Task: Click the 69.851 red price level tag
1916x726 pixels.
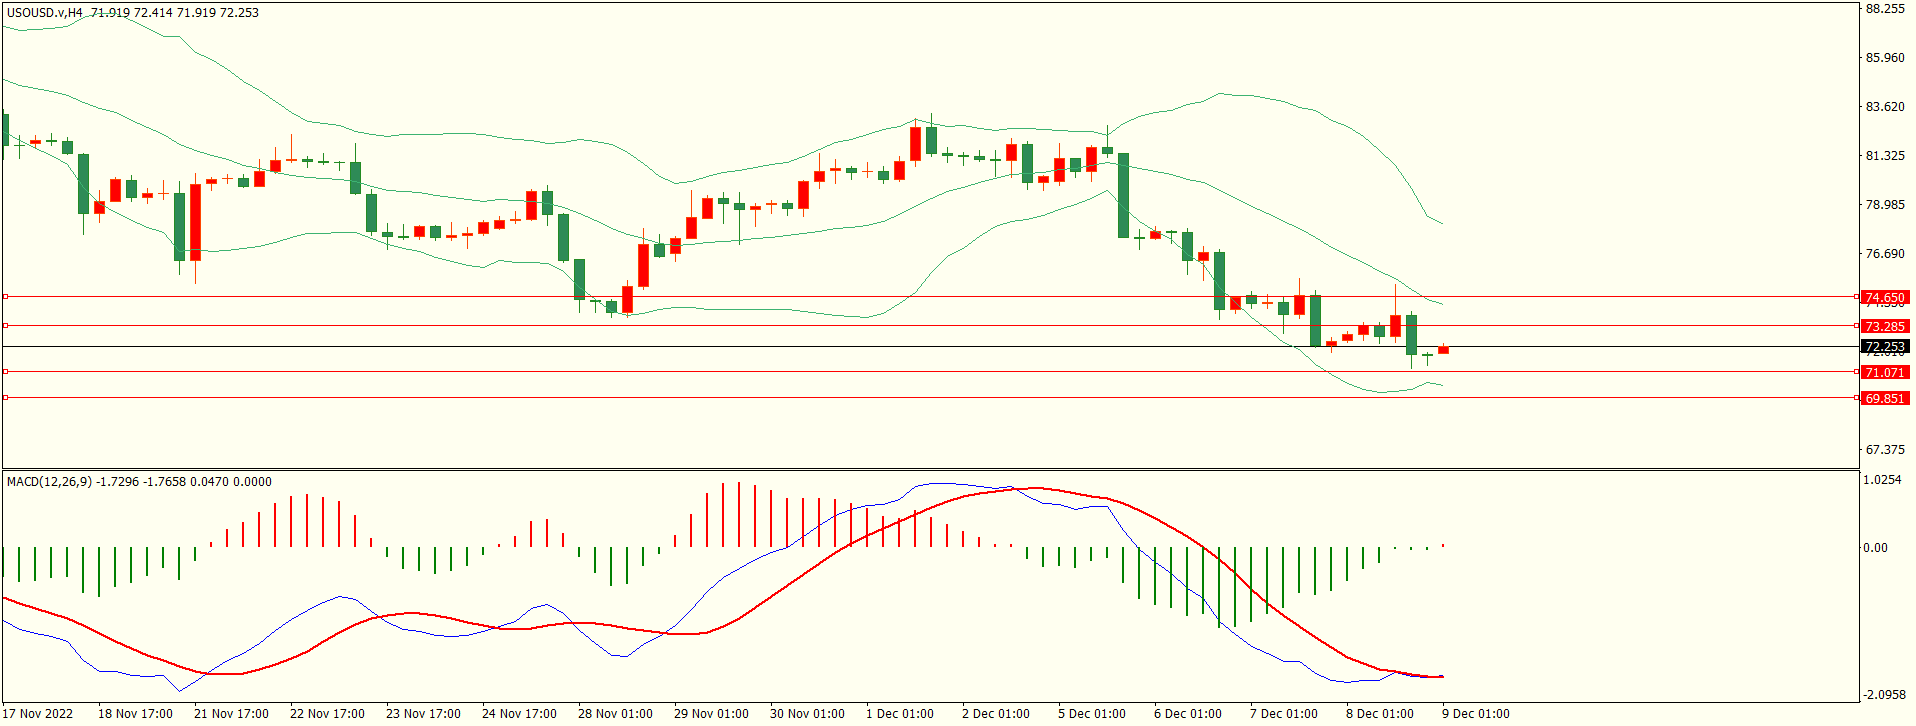Action: click(x=1884, y=398)
